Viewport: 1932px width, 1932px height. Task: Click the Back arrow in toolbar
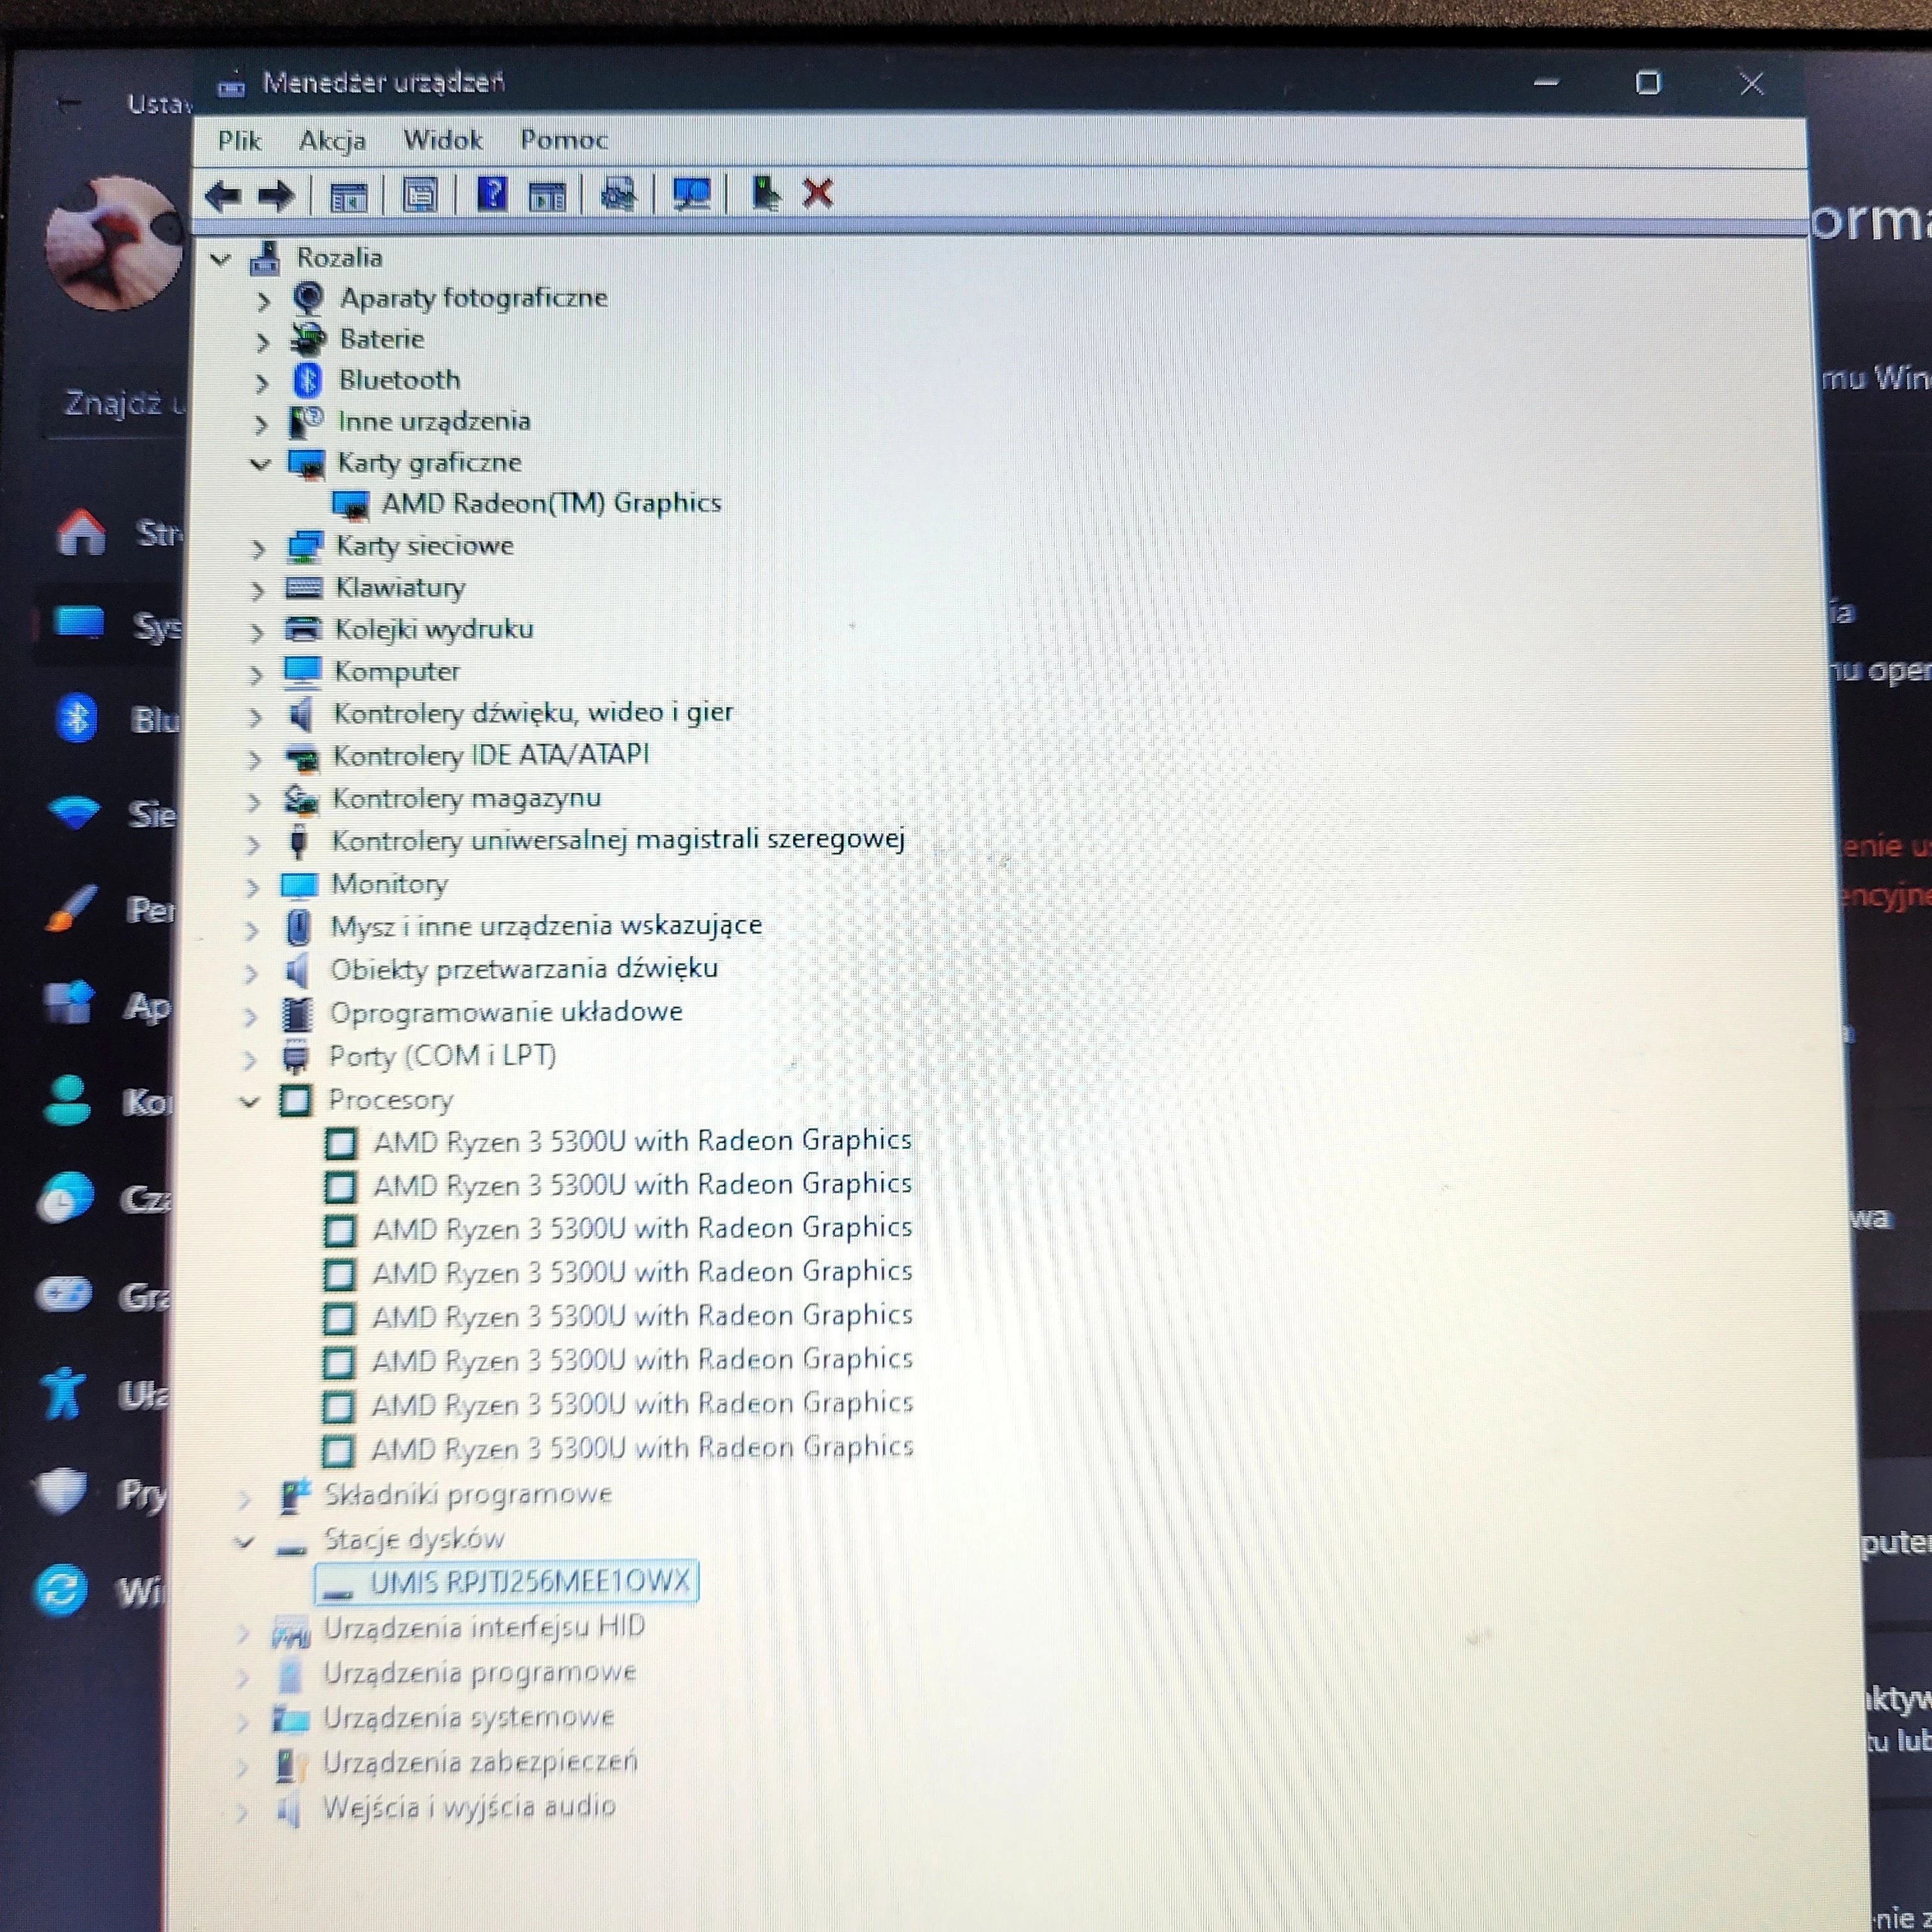222,195
